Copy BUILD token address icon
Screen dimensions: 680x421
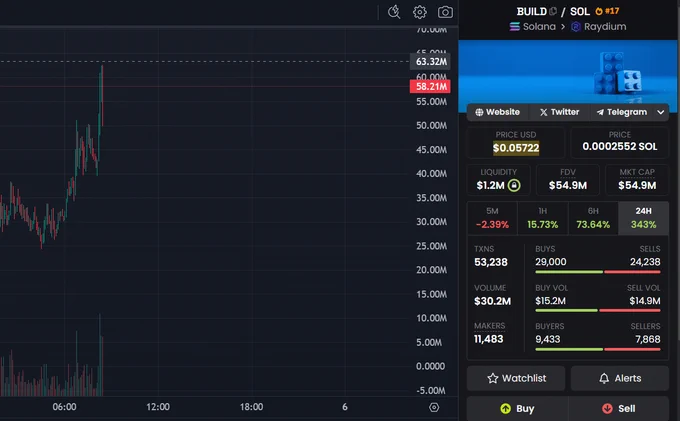pyautogui.click(x=552, y=11)
